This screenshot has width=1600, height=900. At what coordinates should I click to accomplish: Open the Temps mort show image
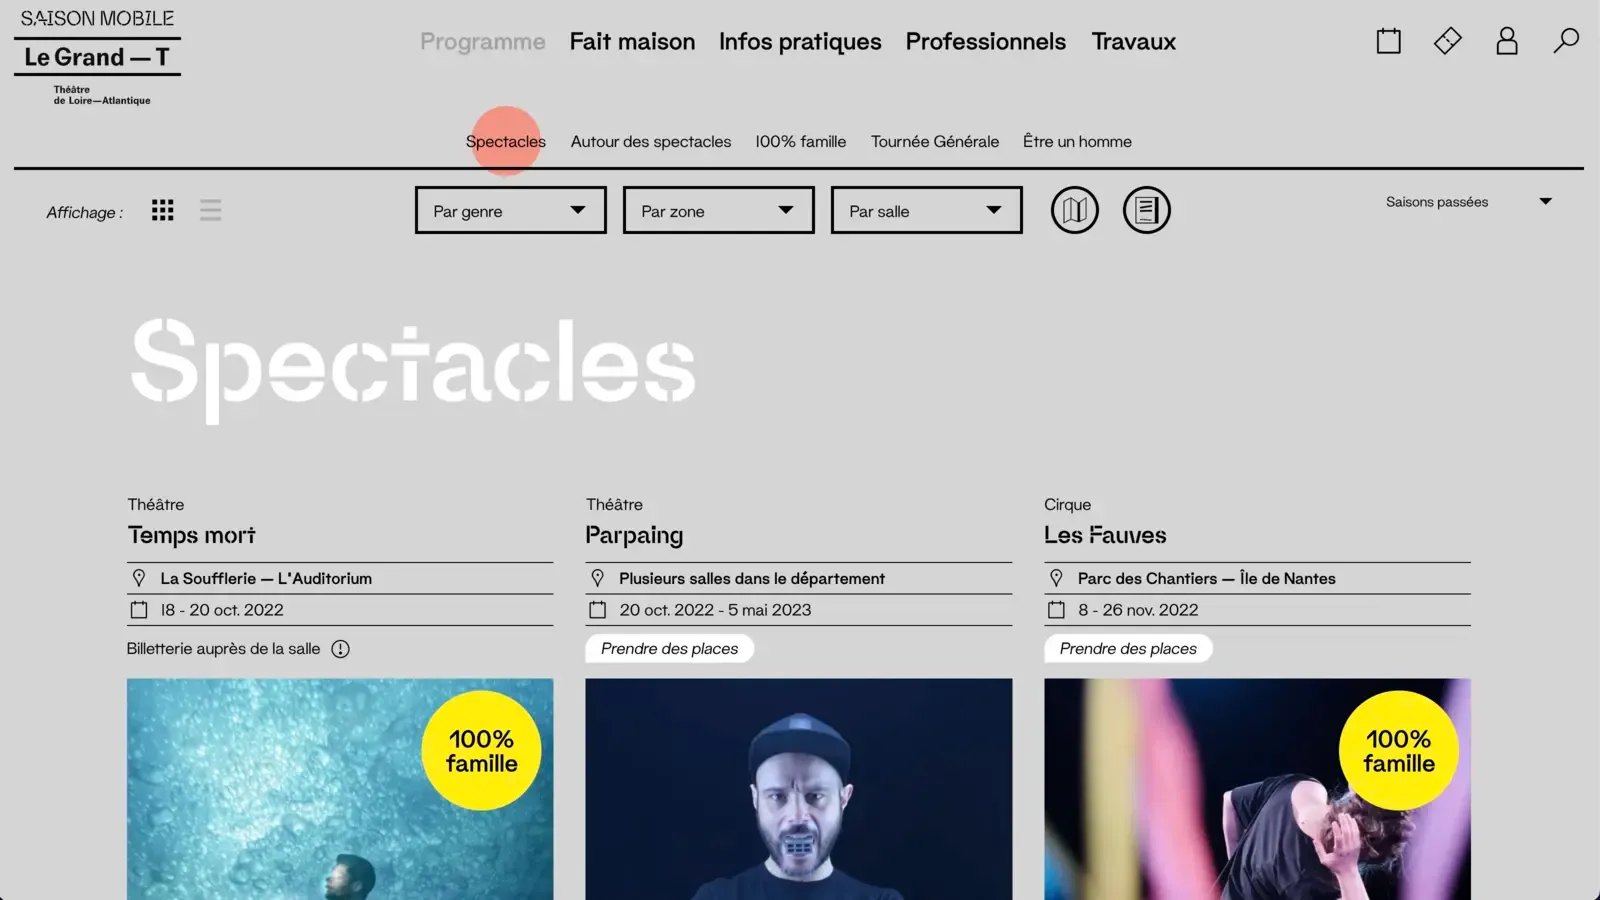pos(340,789)
